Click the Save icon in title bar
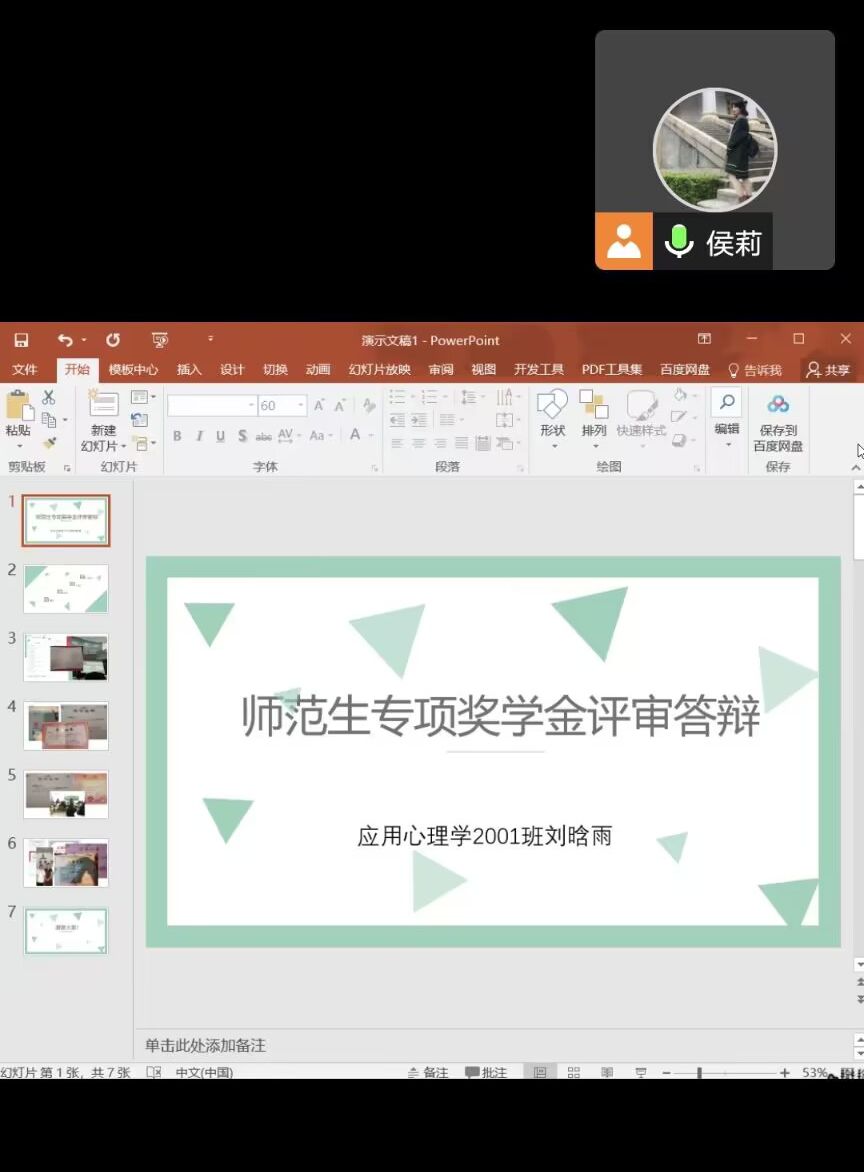The height and width of the screenshot is (1172, 864). tap(21, 340)
